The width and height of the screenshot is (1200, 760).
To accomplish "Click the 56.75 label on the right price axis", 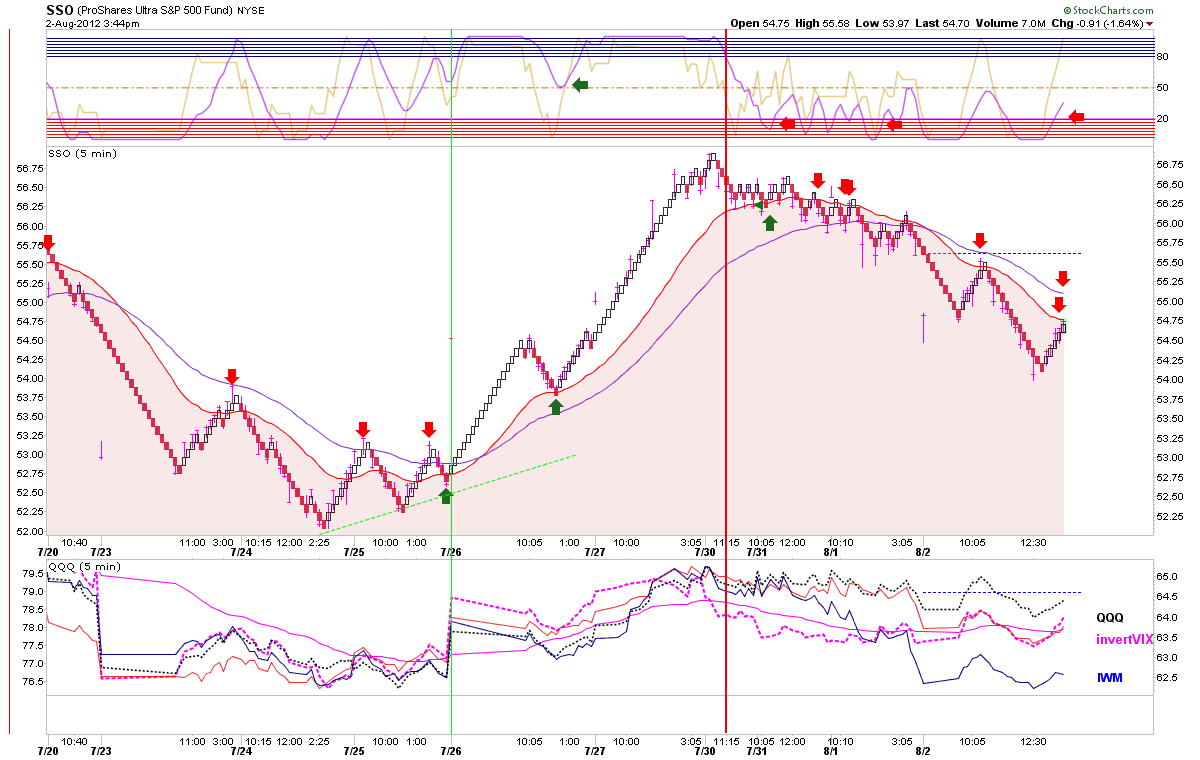I will [x=1171, y=167].
